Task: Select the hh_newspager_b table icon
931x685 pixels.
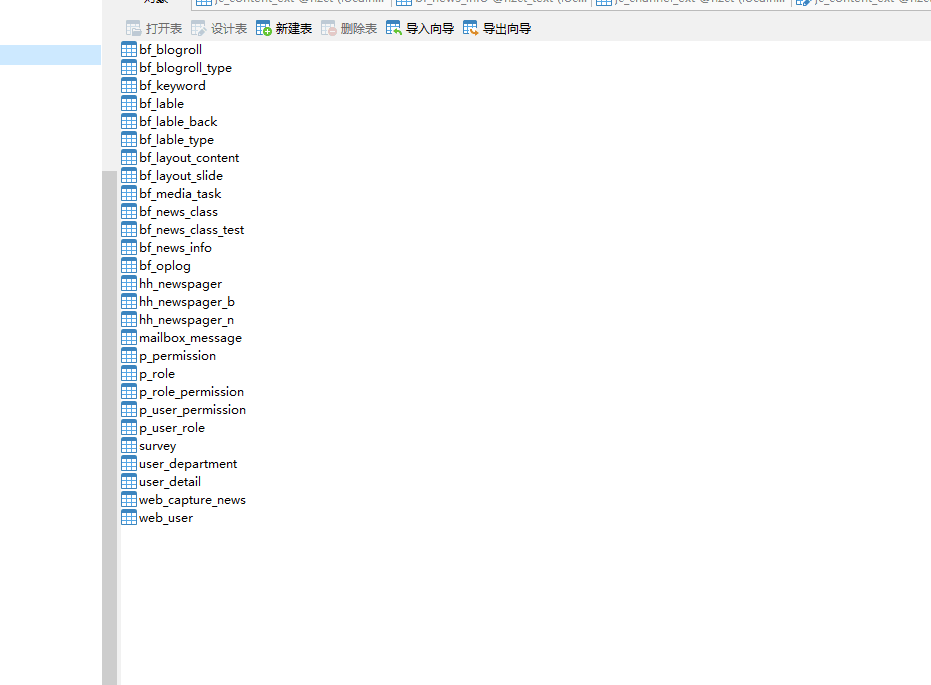Action: pos(129,302)
